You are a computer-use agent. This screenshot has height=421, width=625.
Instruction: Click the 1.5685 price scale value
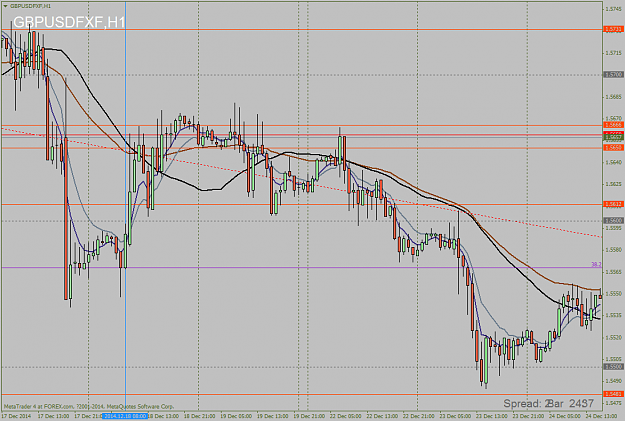(x=613, y=97)
